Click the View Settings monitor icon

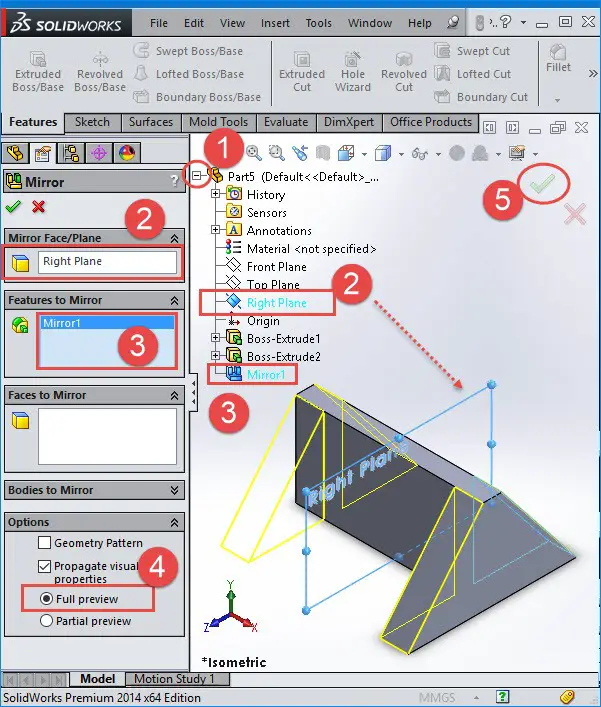pos(517,153)
